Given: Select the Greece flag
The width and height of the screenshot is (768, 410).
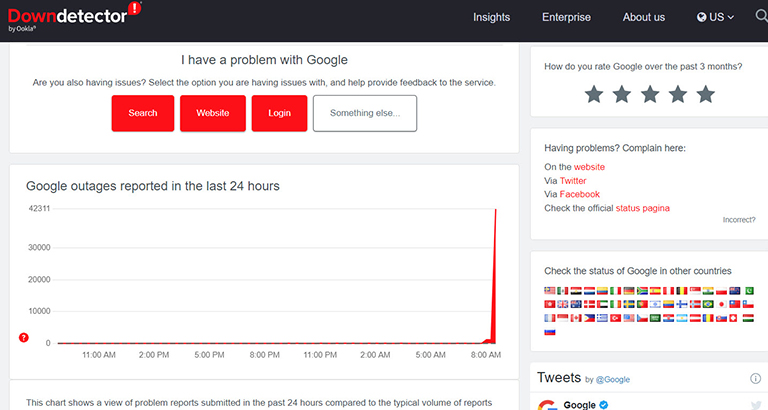Looking at the screenshot, I should point(602,318).
